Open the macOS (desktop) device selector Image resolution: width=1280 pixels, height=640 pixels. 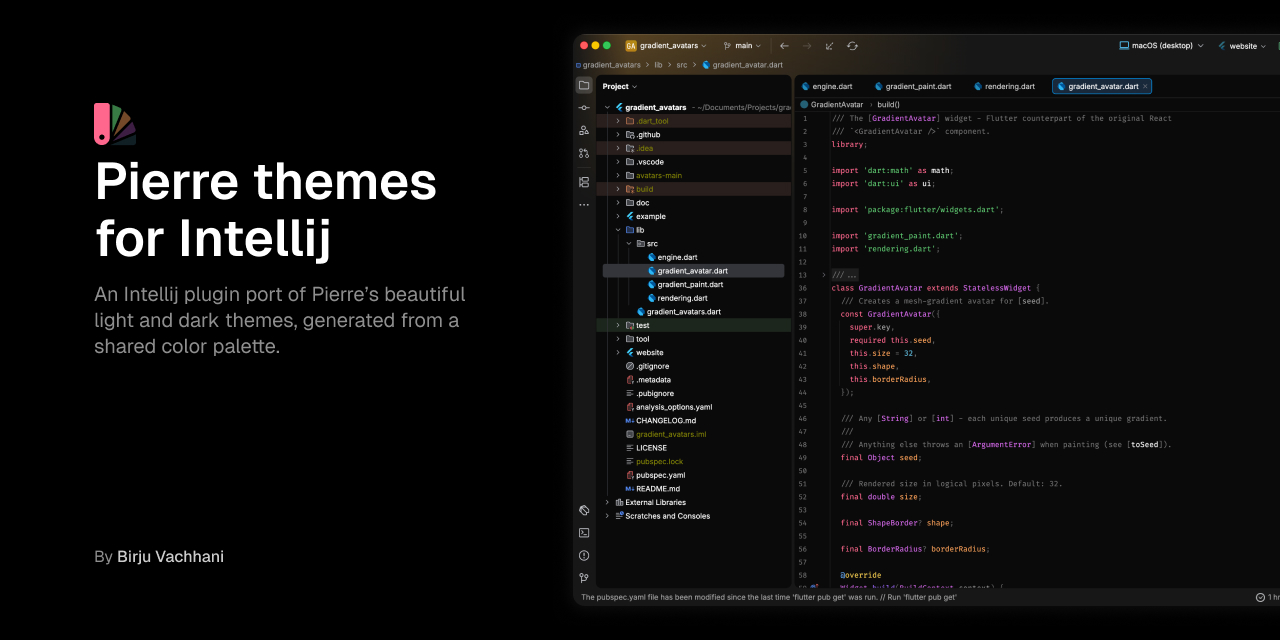tap(1162, 46)
